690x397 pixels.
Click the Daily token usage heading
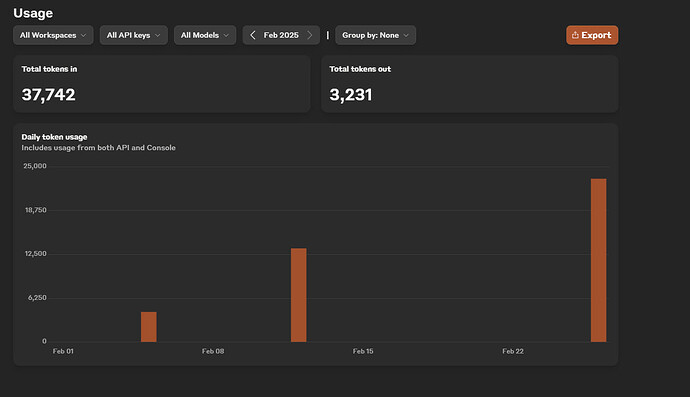(x=54, y=137)
